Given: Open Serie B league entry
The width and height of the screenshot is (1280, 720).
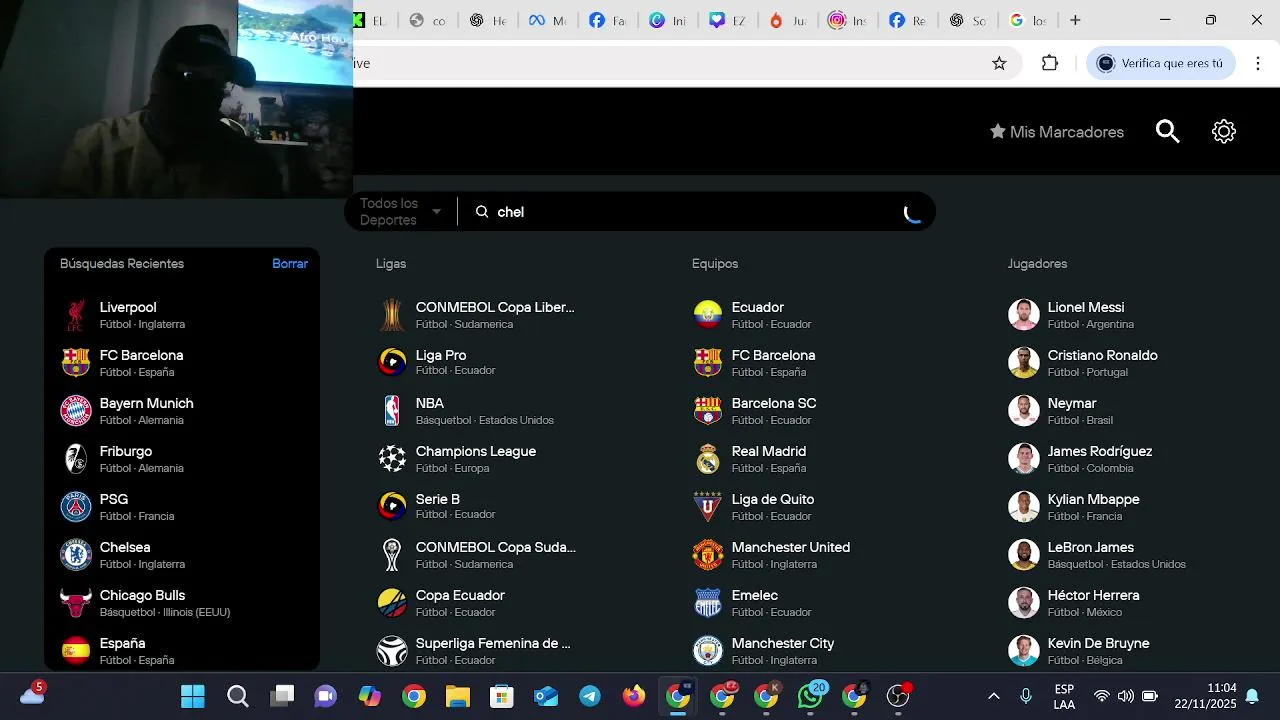Looking at the screenshot, I should coord(500,507).
